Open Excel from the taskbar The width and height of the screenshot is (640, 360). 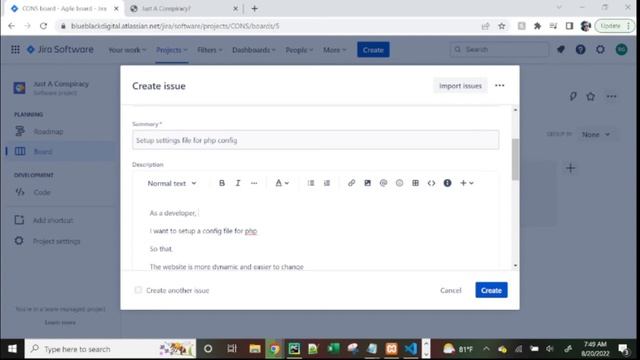[x=333, y=349]
